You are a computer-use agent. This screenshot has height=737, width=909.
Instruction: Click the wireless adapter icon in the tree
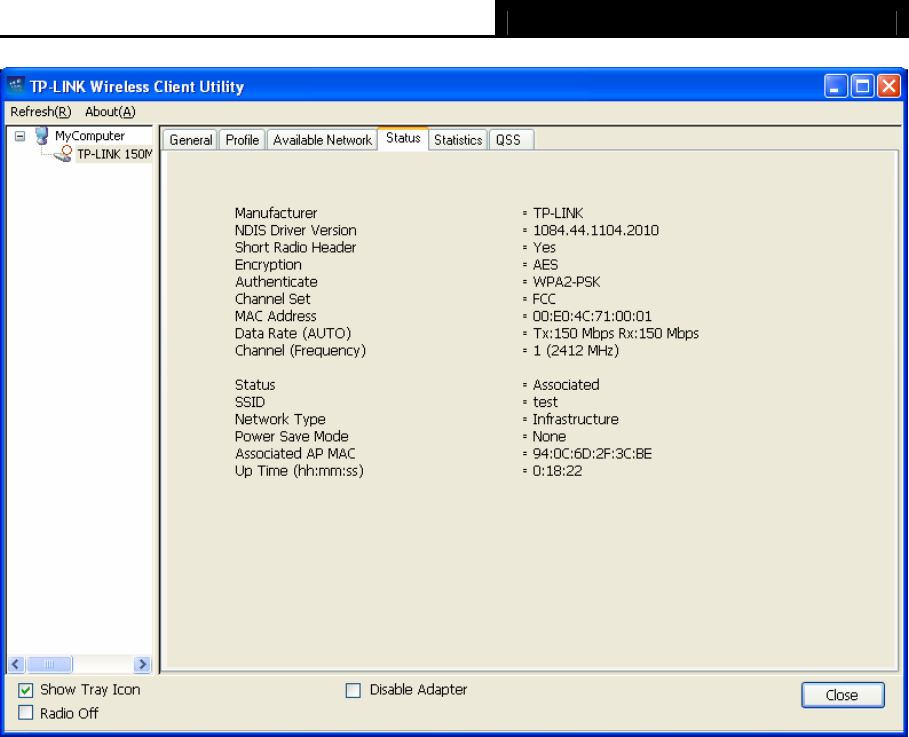pyautogui.click(x=63, y=154)
